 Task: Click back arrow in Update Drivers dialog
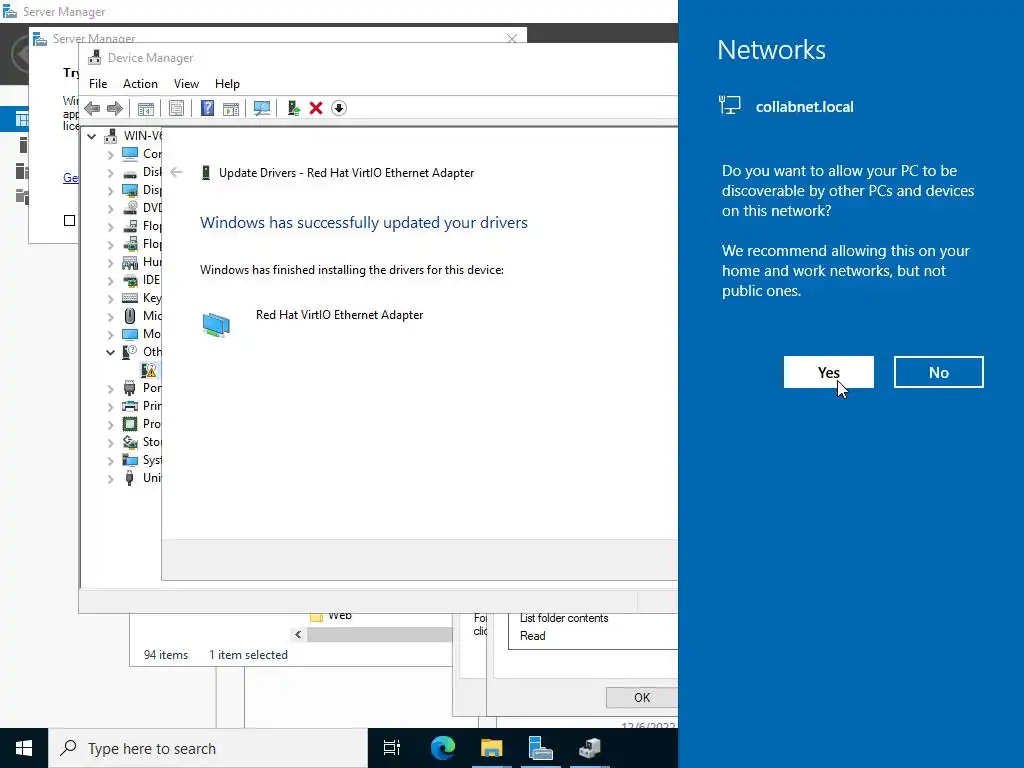tap(176, 172)
